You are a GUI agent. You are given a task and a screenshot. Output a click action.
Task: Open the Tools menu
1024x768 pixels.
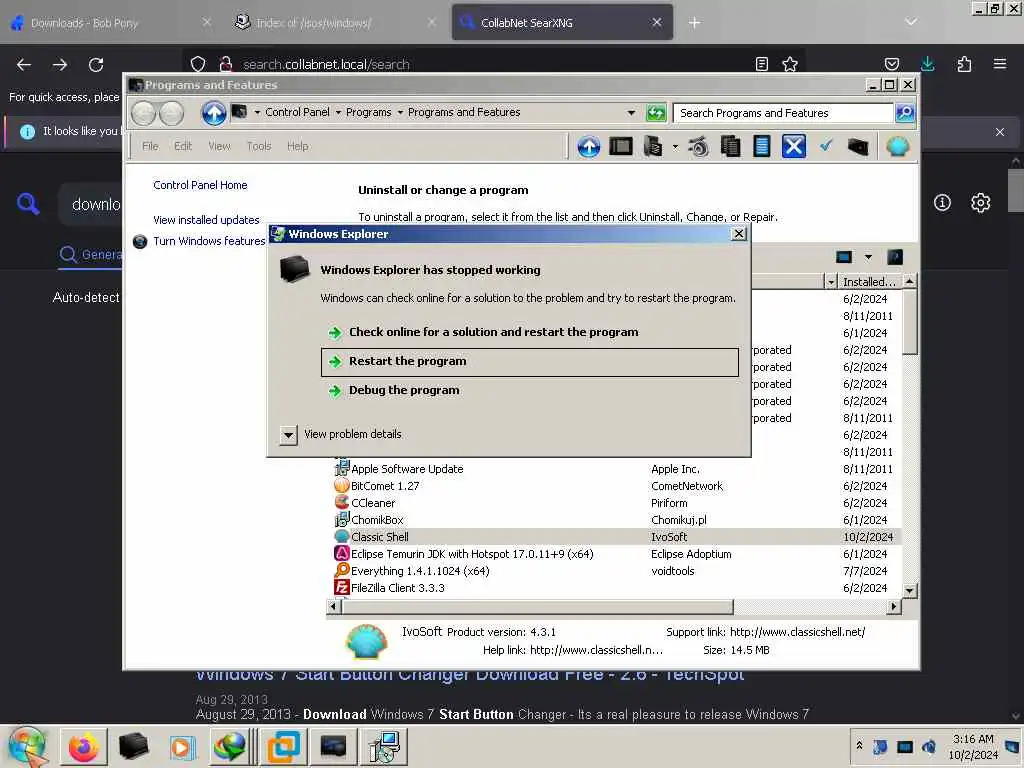pyautogui.click(x=259, y=146)
